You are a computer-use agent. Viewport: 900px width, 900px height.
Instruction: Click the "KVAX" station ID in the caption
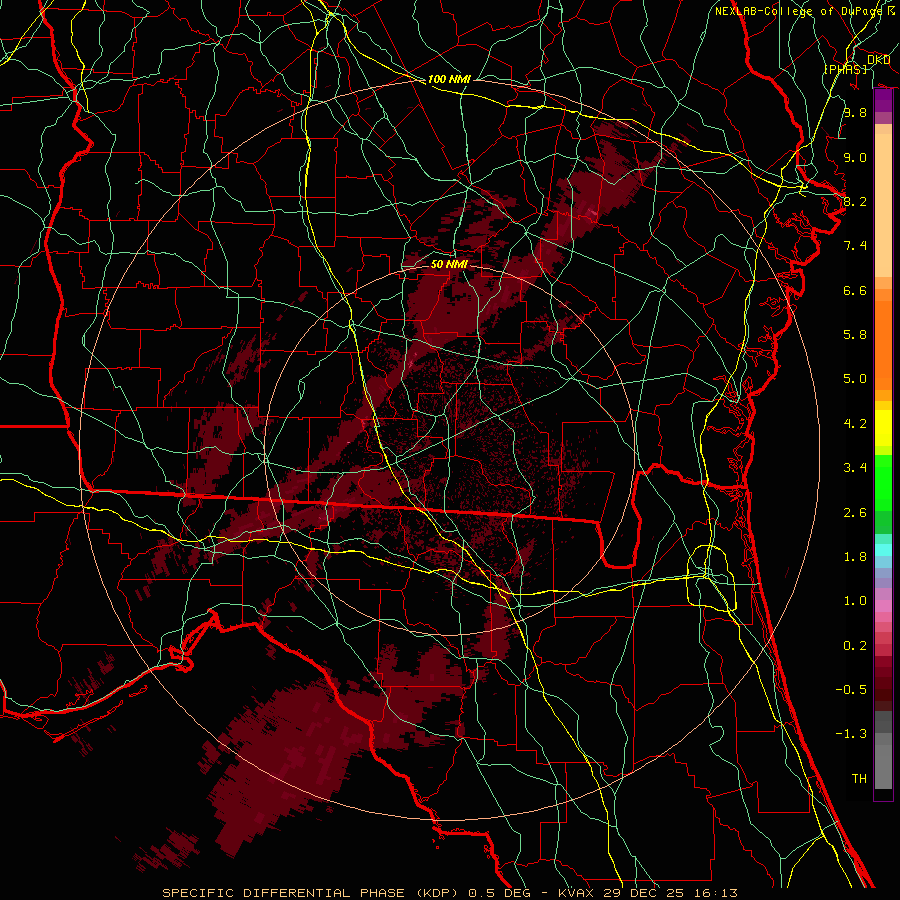click(574, 893)
